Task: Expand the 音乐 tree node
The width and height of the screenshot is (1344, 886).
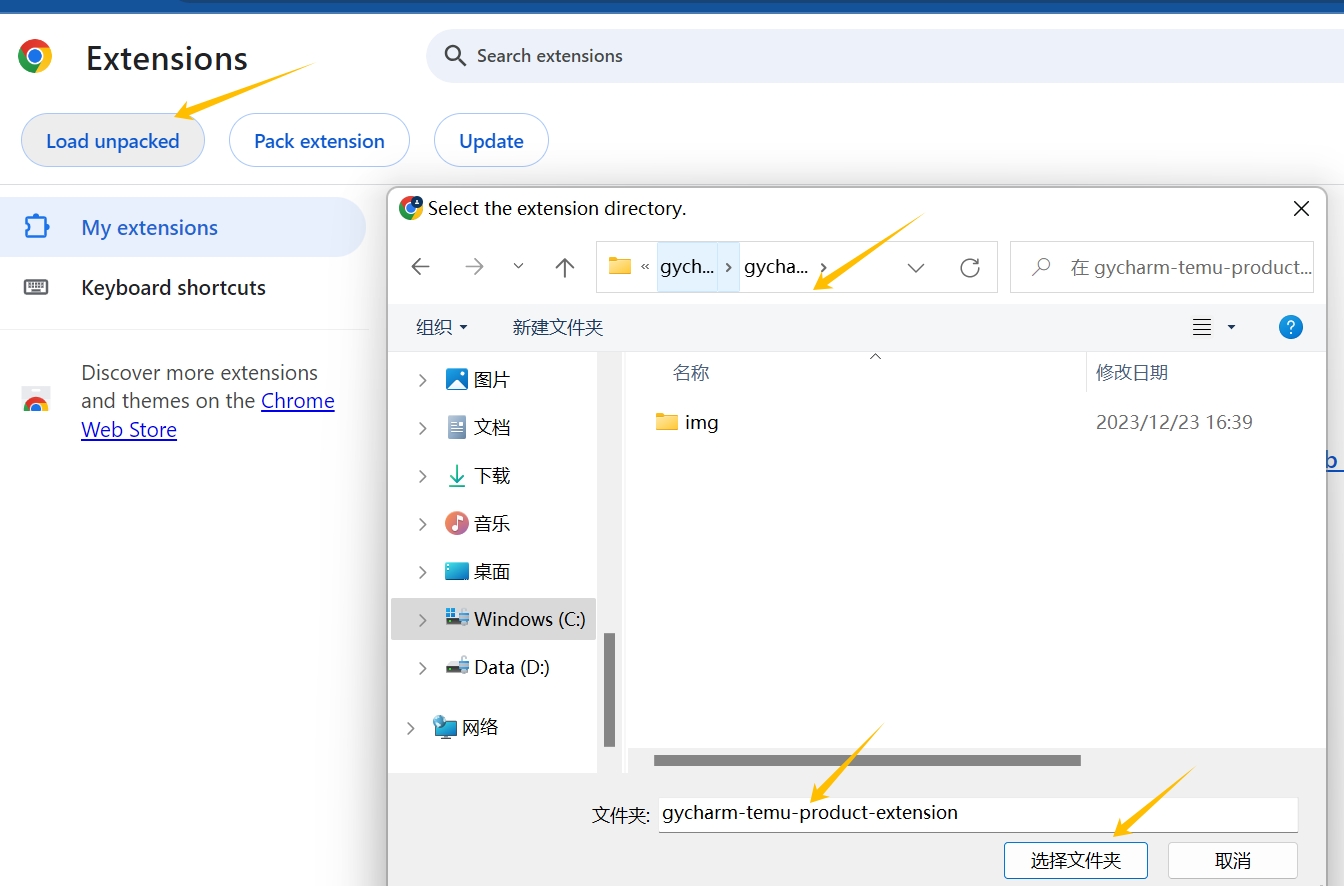Action: (x=422, y=524)
